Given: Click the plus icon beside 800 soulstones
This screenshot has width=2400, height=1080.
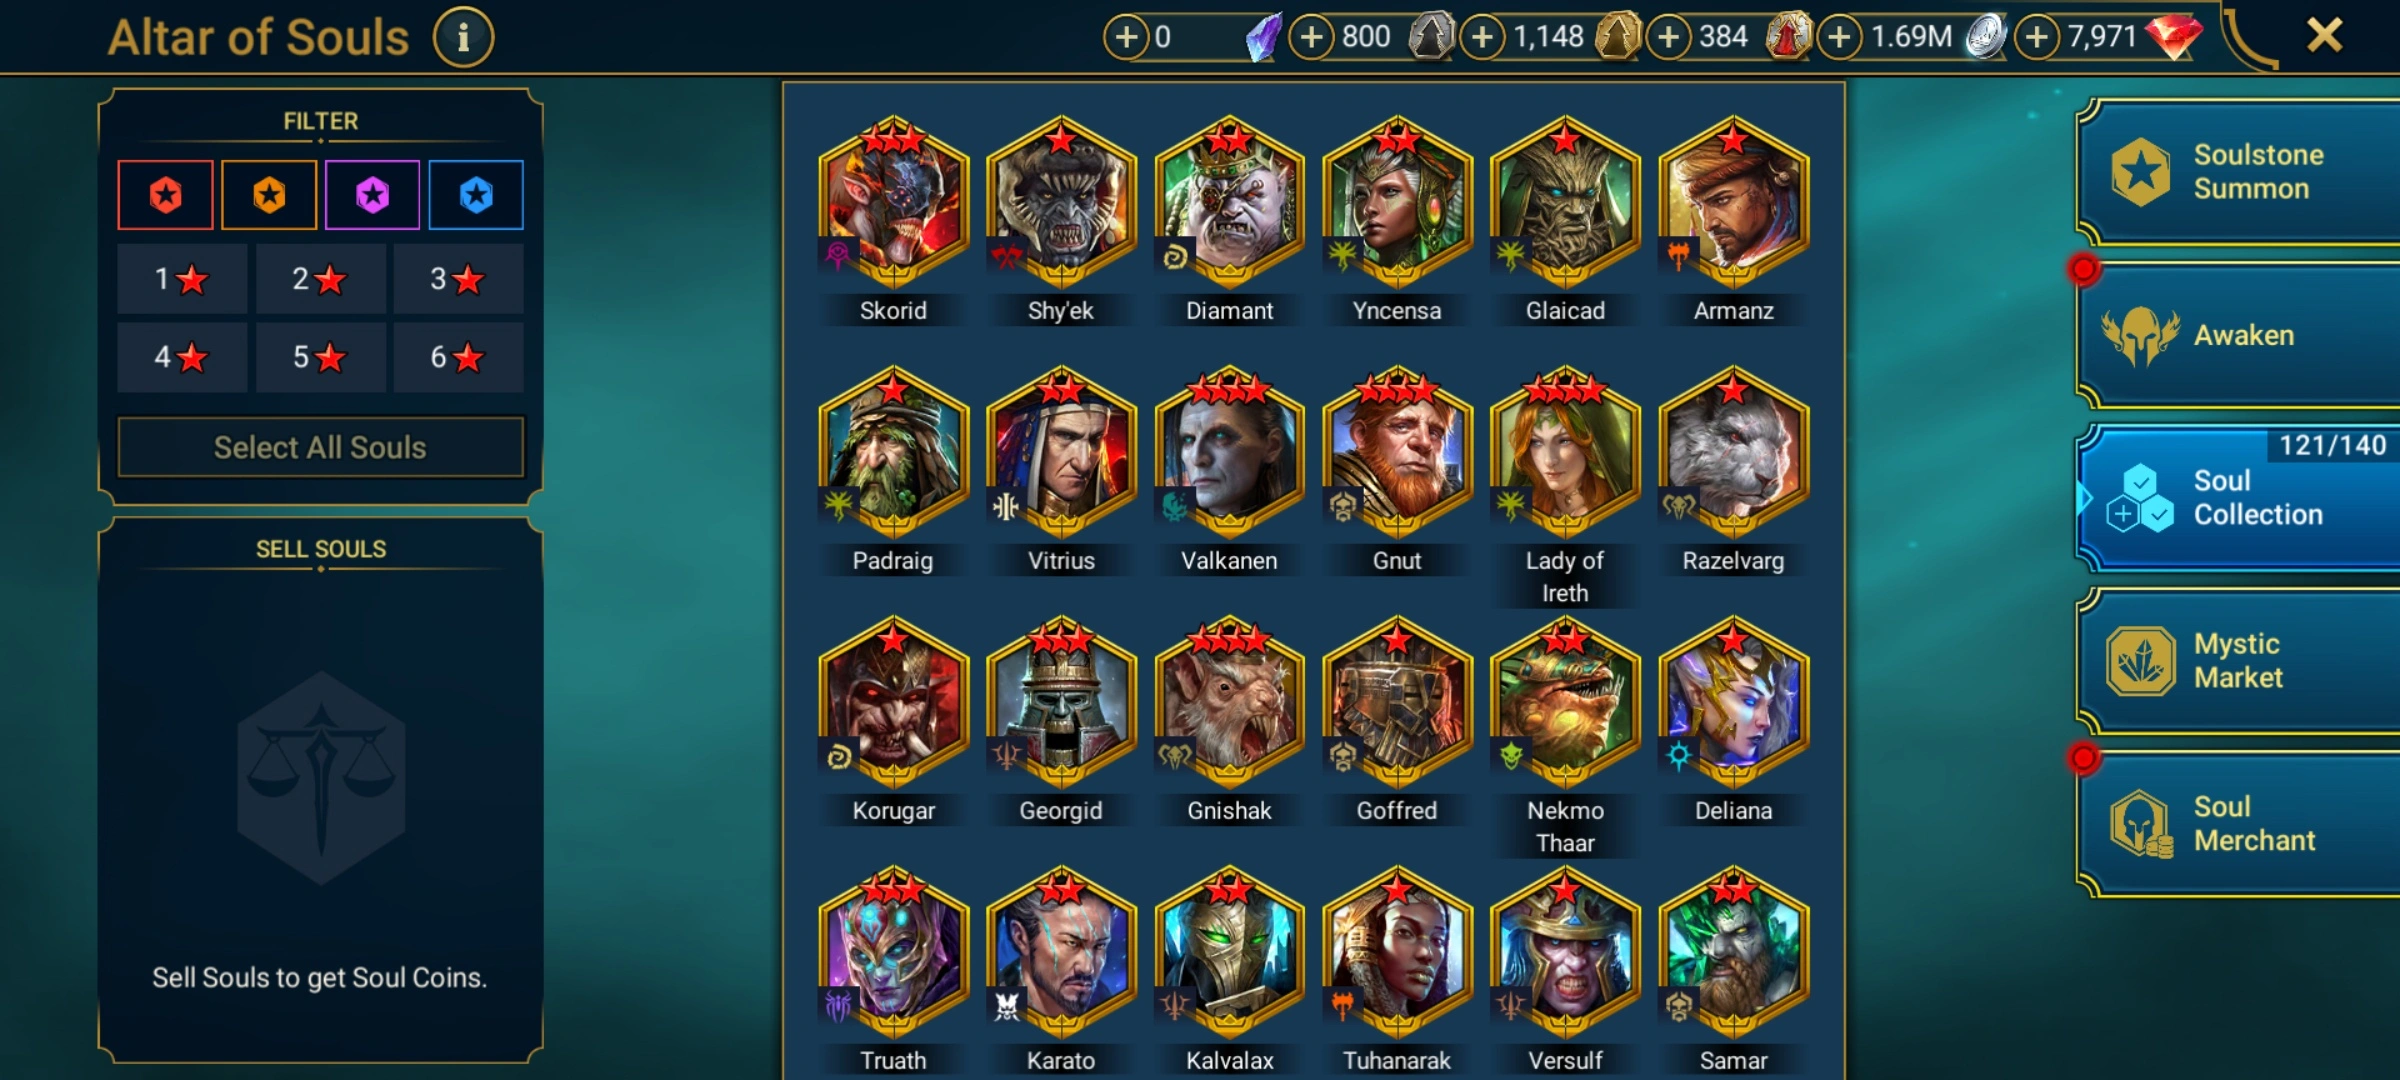Looking at the screenshot, I should tap(1311, 37).
